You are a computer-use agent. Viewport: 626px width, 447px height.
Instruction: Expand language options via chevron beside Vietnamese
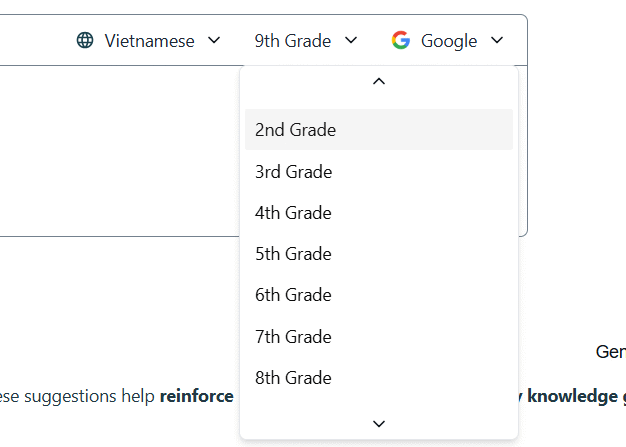pyautogui.click(x=213, y=41)
